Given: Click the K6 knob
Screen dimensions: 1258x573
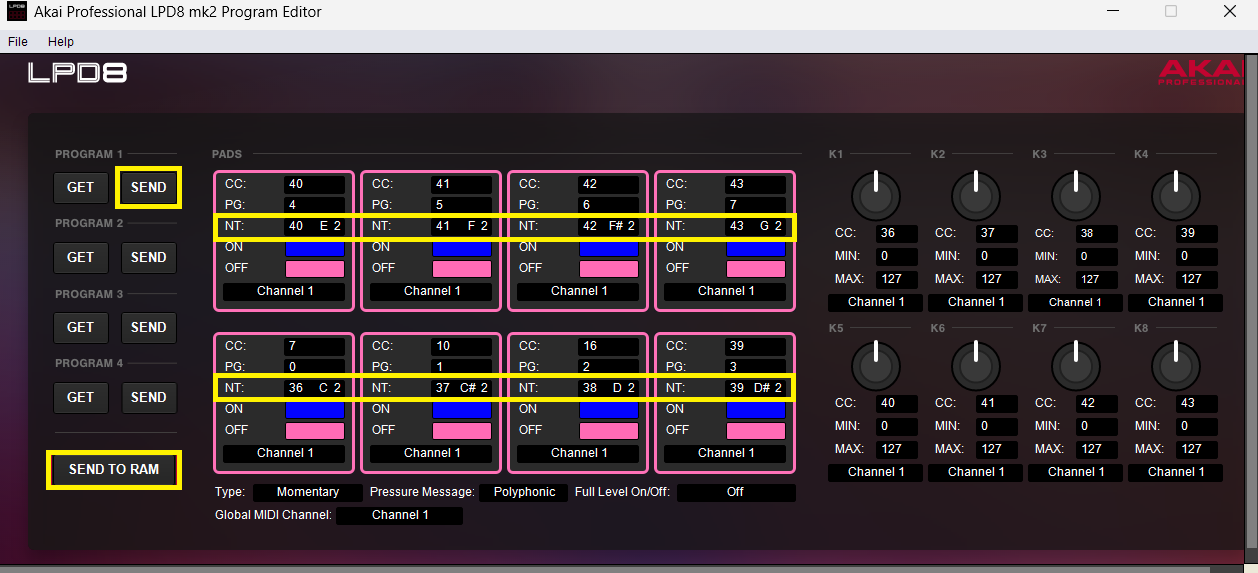Looking at the screenshot, I should pos(975,365).
